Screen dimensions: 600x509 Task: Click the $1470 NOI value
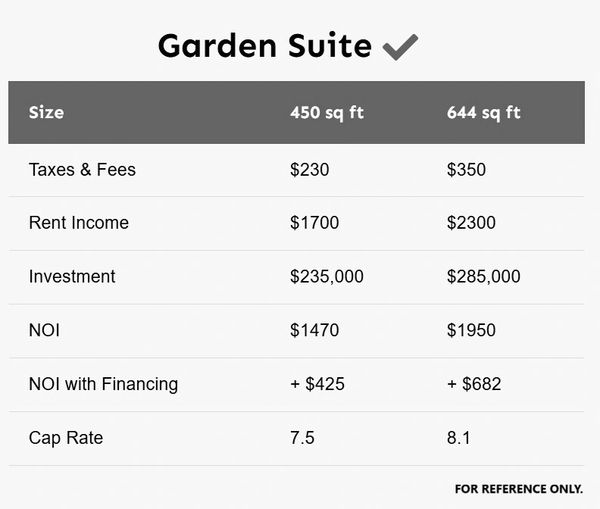(x=314, y=331)
